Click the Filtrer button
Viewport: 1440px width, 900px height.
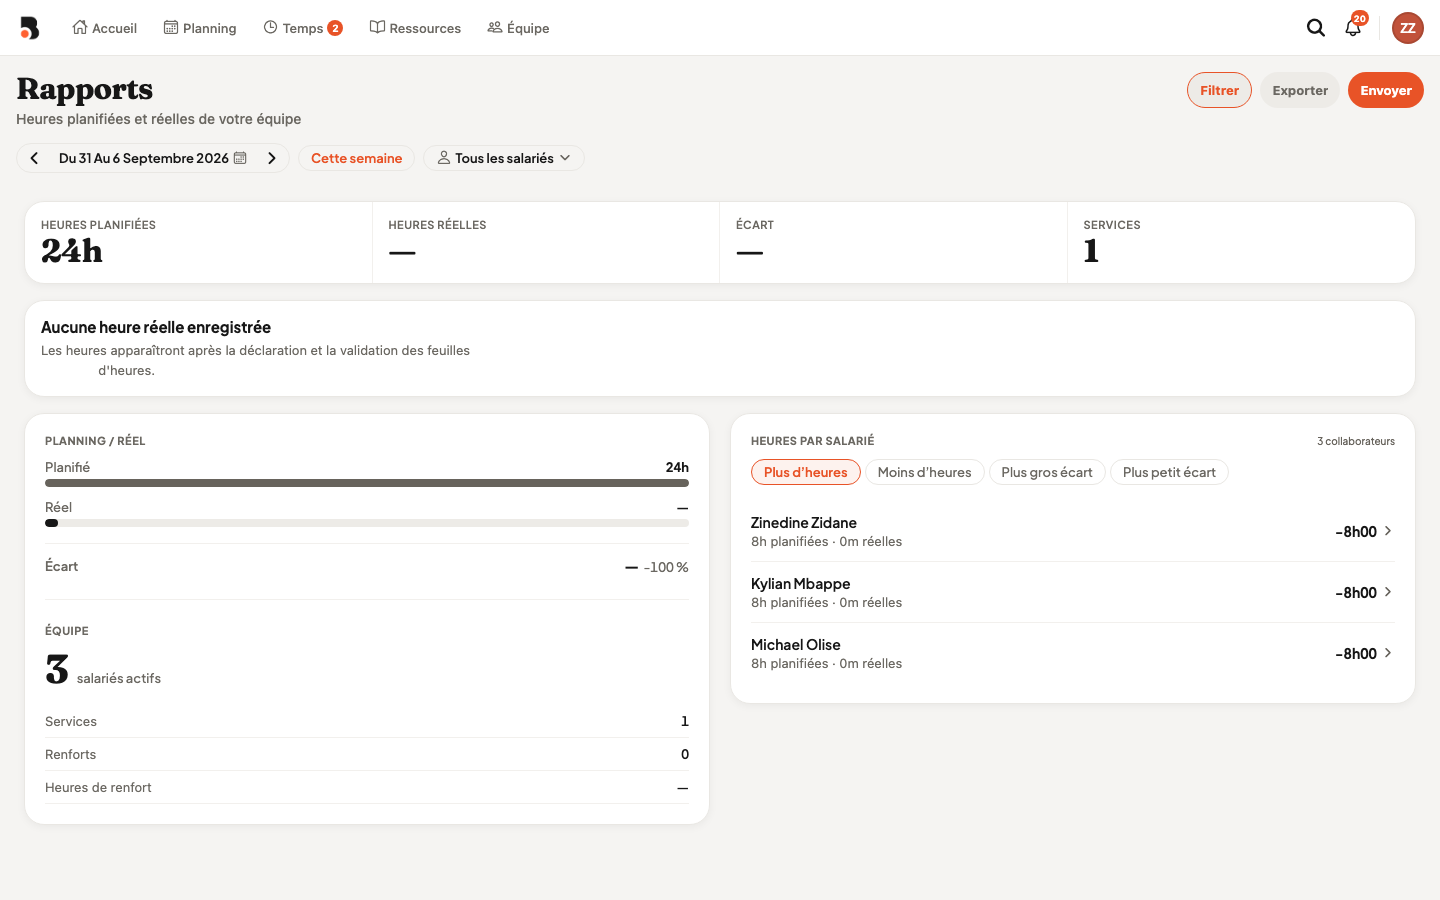(x=1219, y=90)
